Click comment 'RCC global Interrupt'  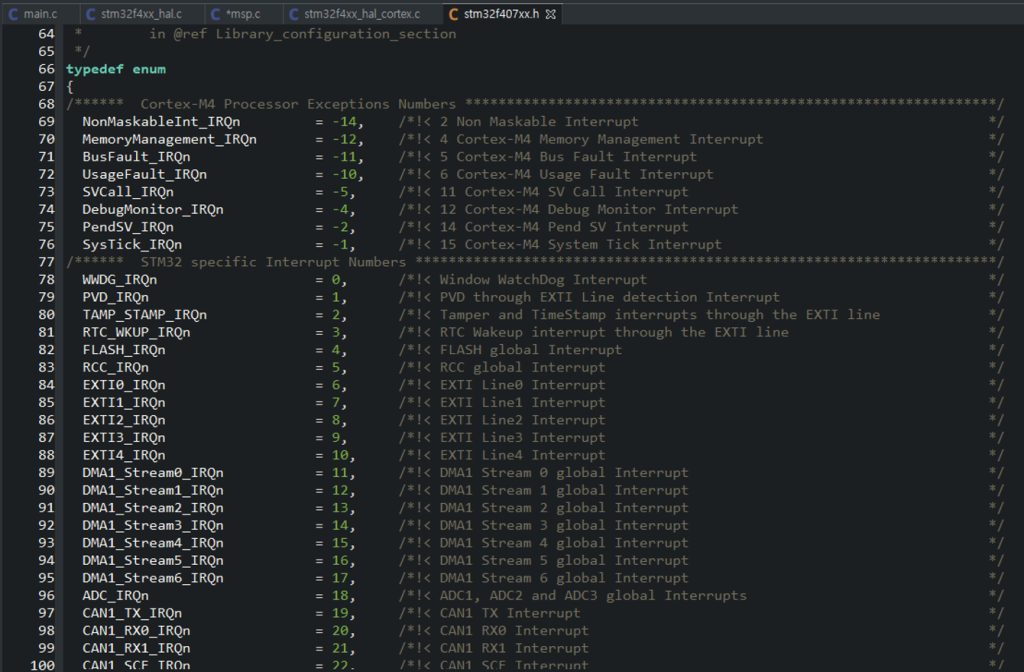click(522, 367)
